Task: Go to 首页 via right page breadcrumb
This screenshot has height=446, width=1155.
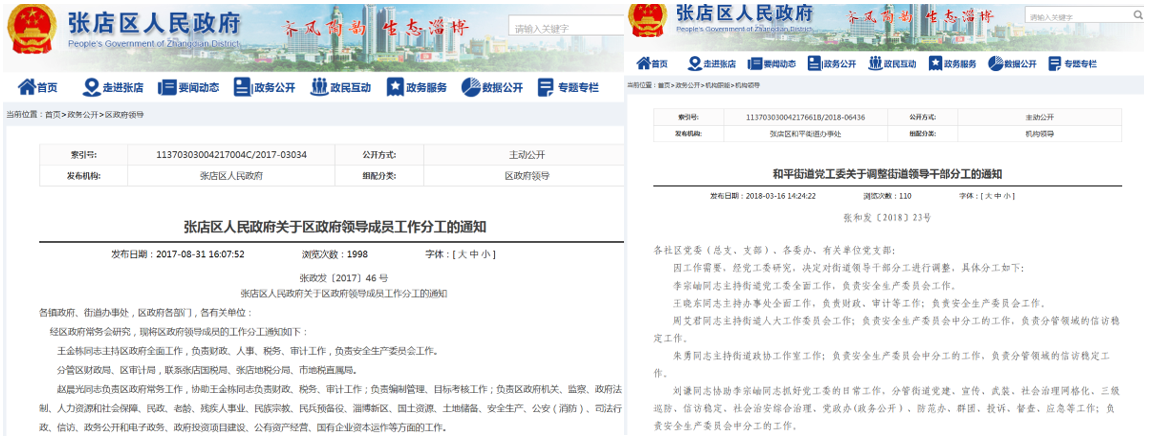Action: pyautogui.click(x=664, y=86)
